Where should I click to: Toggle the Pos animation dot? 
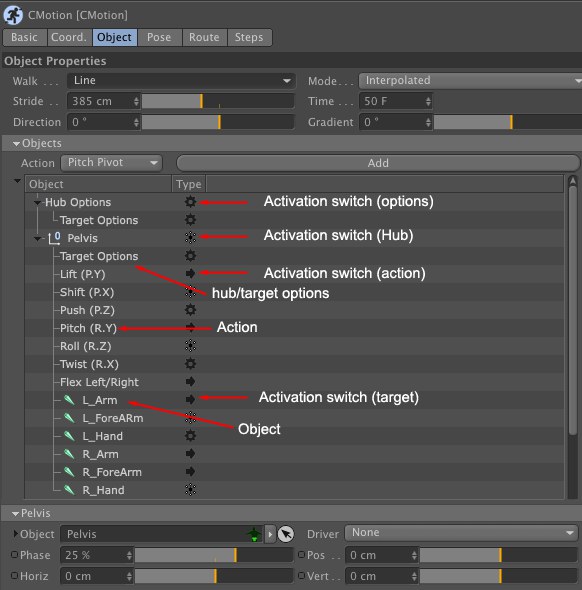pyautogui.click(x=301, y=555)
